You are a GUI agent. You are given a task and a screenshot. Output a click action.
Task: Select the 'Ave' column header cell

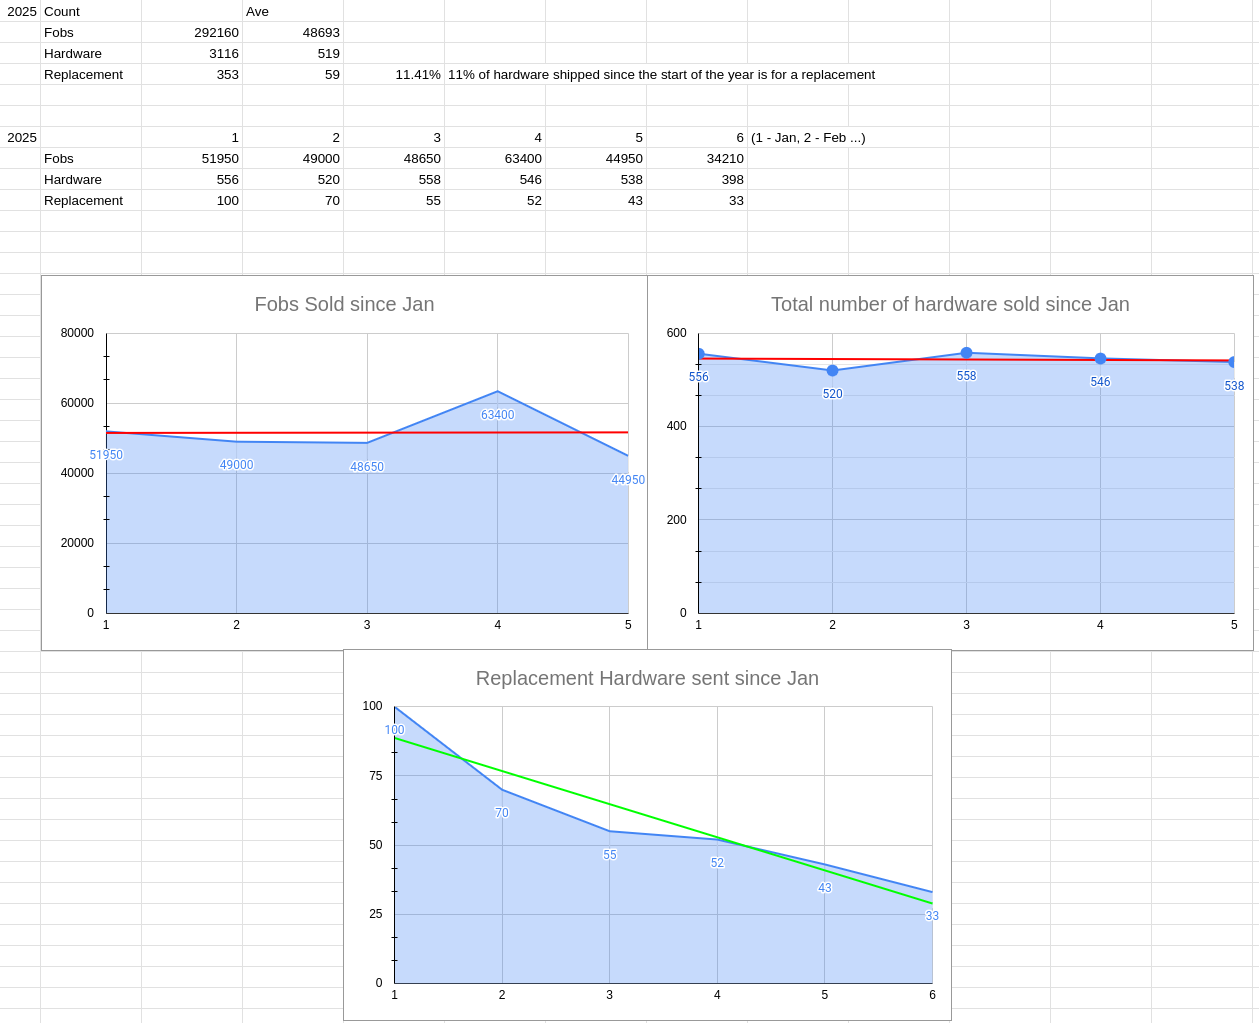point(293,12)
